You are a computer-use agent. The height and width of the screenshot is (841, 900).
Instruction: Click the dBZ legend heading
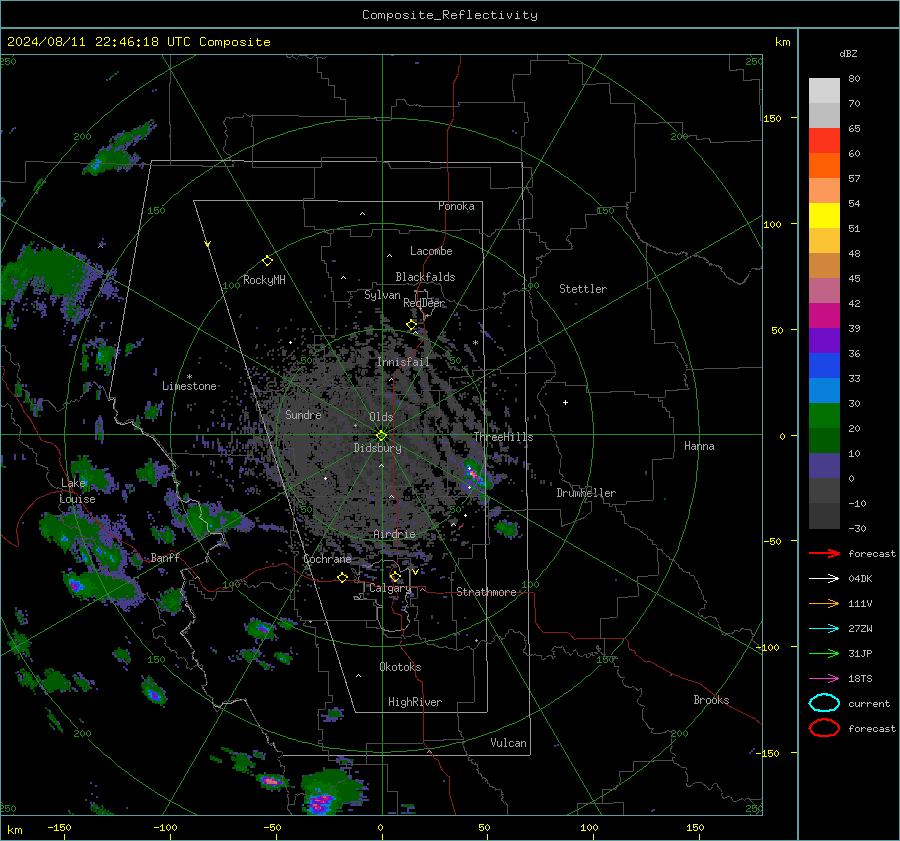point(848,53)
